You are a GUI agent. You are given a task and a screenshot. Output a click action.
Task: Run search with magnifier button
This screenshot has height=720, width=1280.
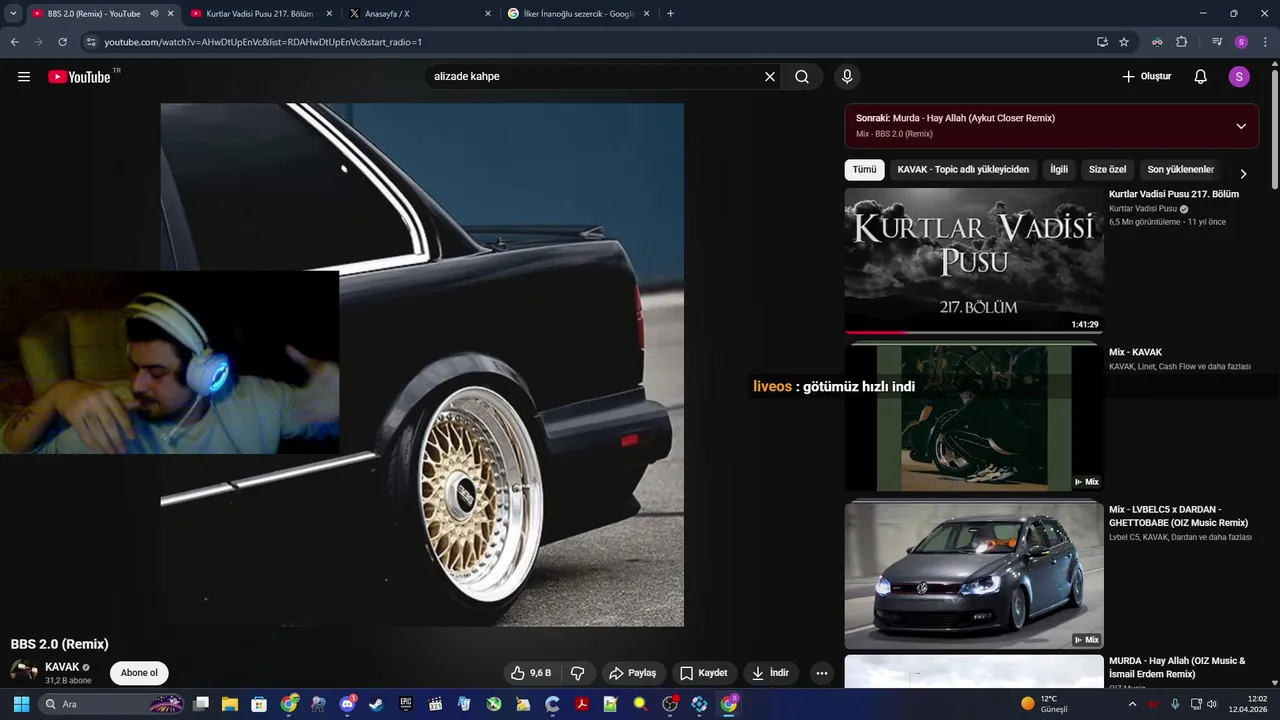tap(802, 77)
